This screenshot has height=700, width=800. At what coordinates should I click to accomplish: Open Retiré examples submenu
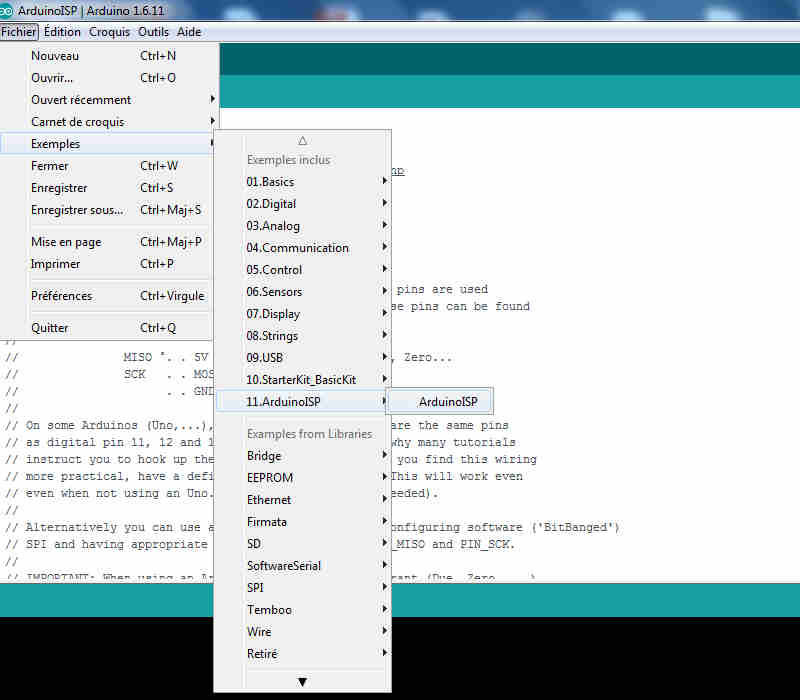(303, 654)
